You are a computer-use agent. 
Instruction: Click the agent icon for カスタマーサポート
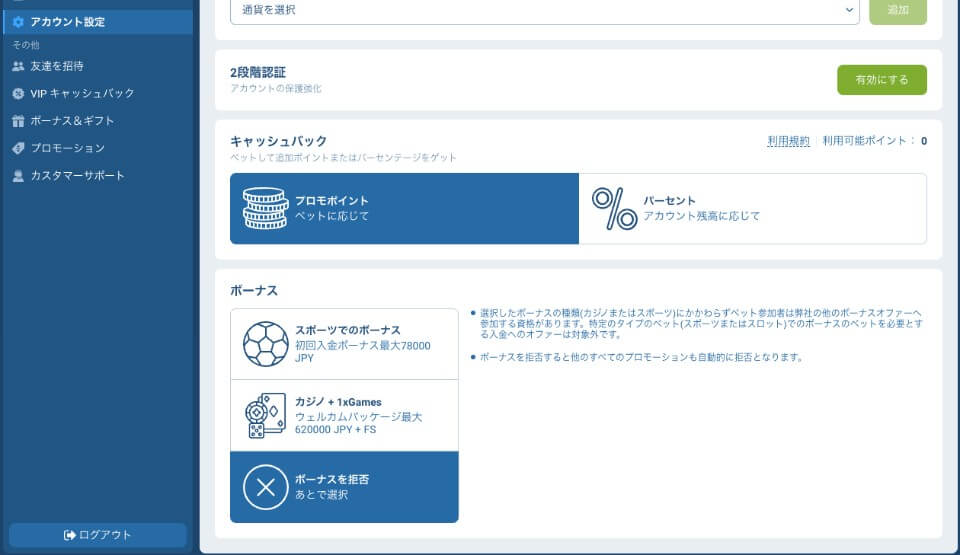(x=18, y=176)
